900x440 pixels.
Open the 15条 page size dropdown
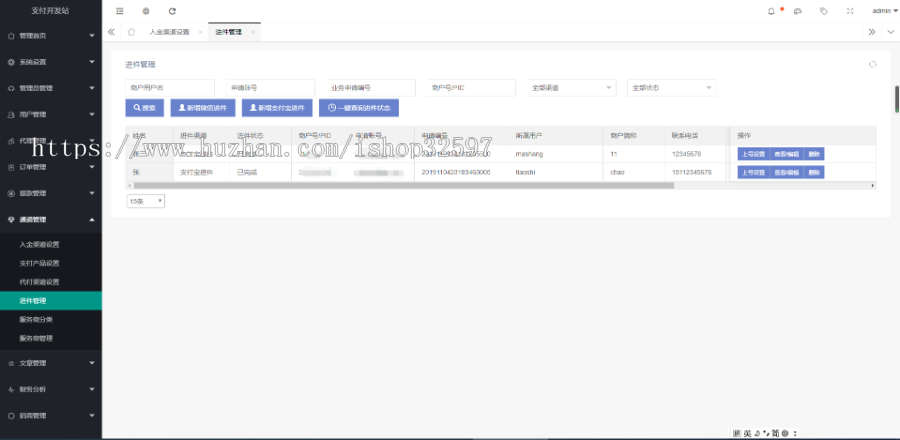tap(146, 201)
